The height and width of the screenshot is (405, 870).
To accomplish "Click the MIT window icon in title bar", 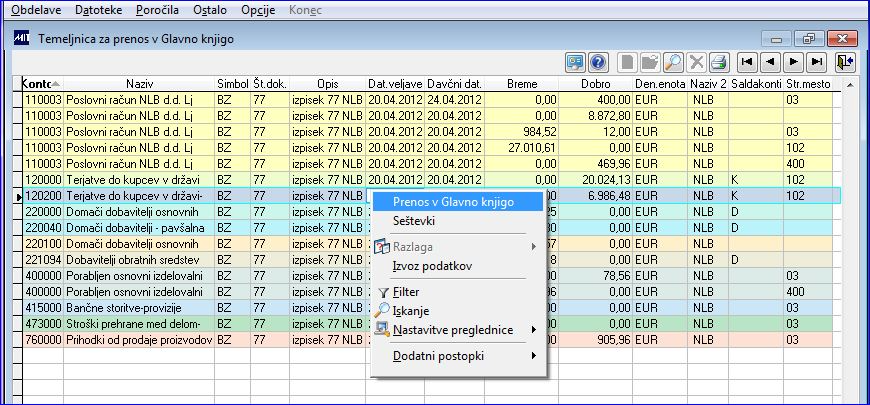I will [21, 38].
